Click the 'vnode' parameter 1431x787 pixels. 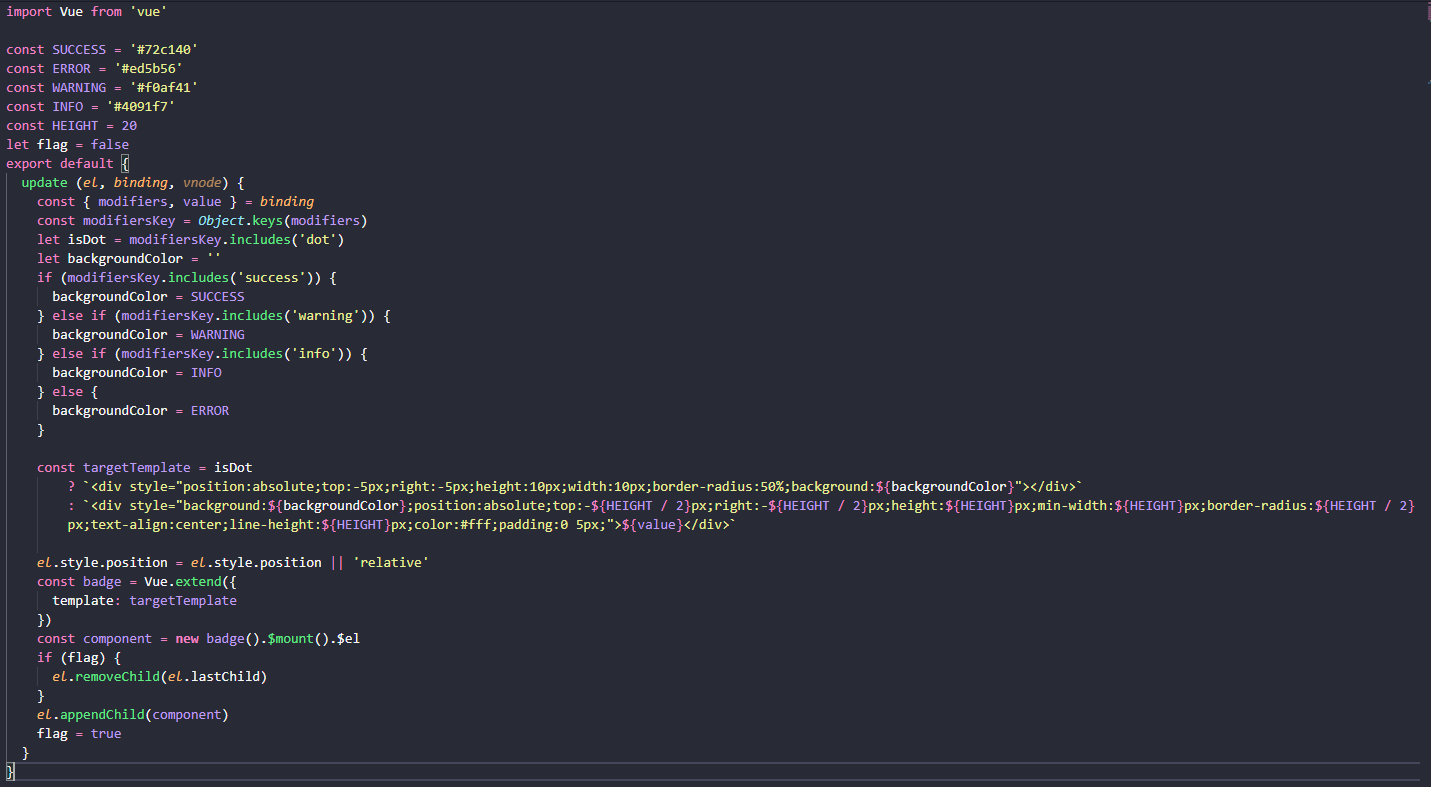coord(202,182)
